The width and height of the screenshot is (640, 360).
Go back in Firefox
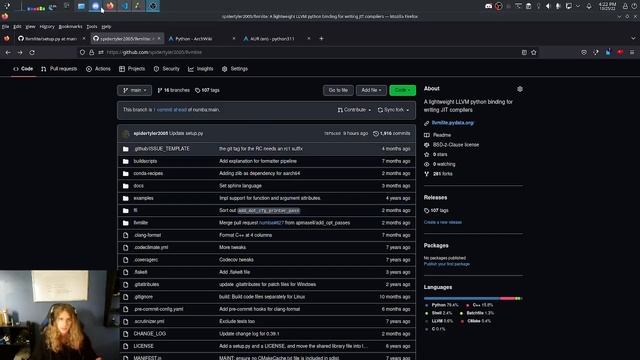tap(8, 52)
